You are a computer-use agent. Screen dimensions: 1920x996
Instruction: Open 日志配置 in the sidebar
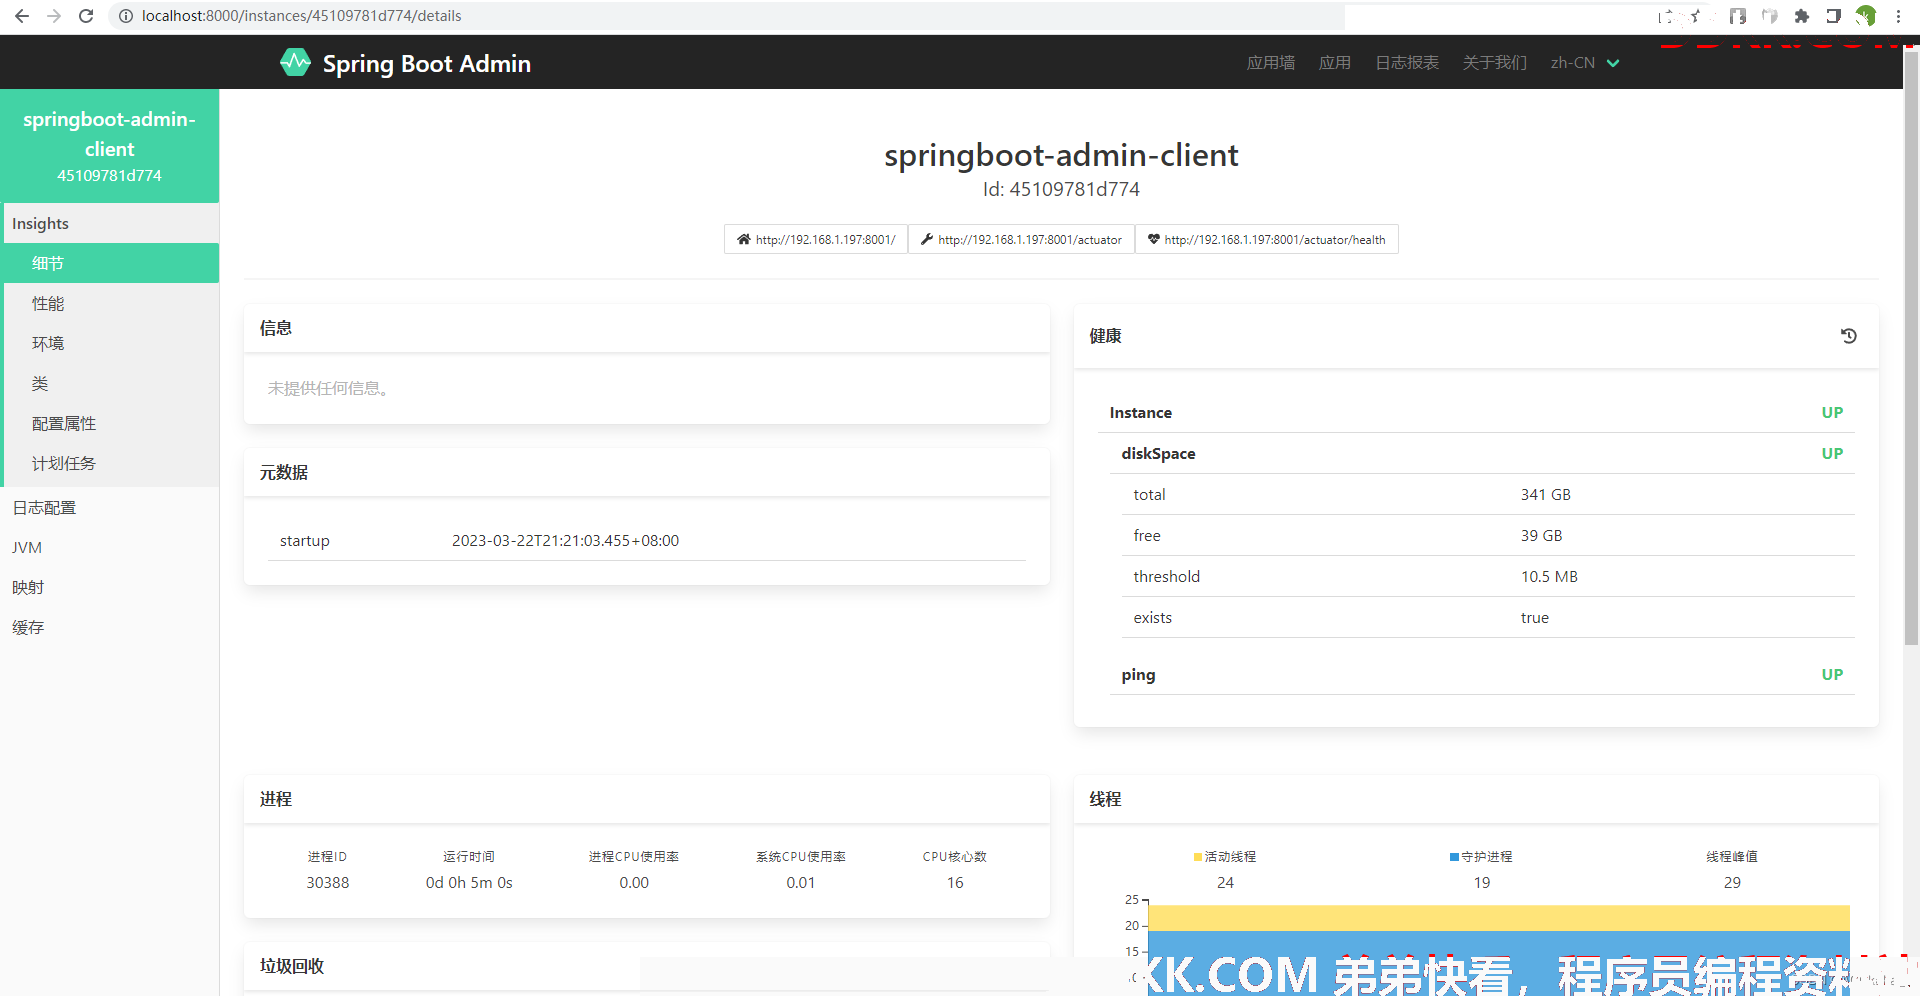(110, 507)
